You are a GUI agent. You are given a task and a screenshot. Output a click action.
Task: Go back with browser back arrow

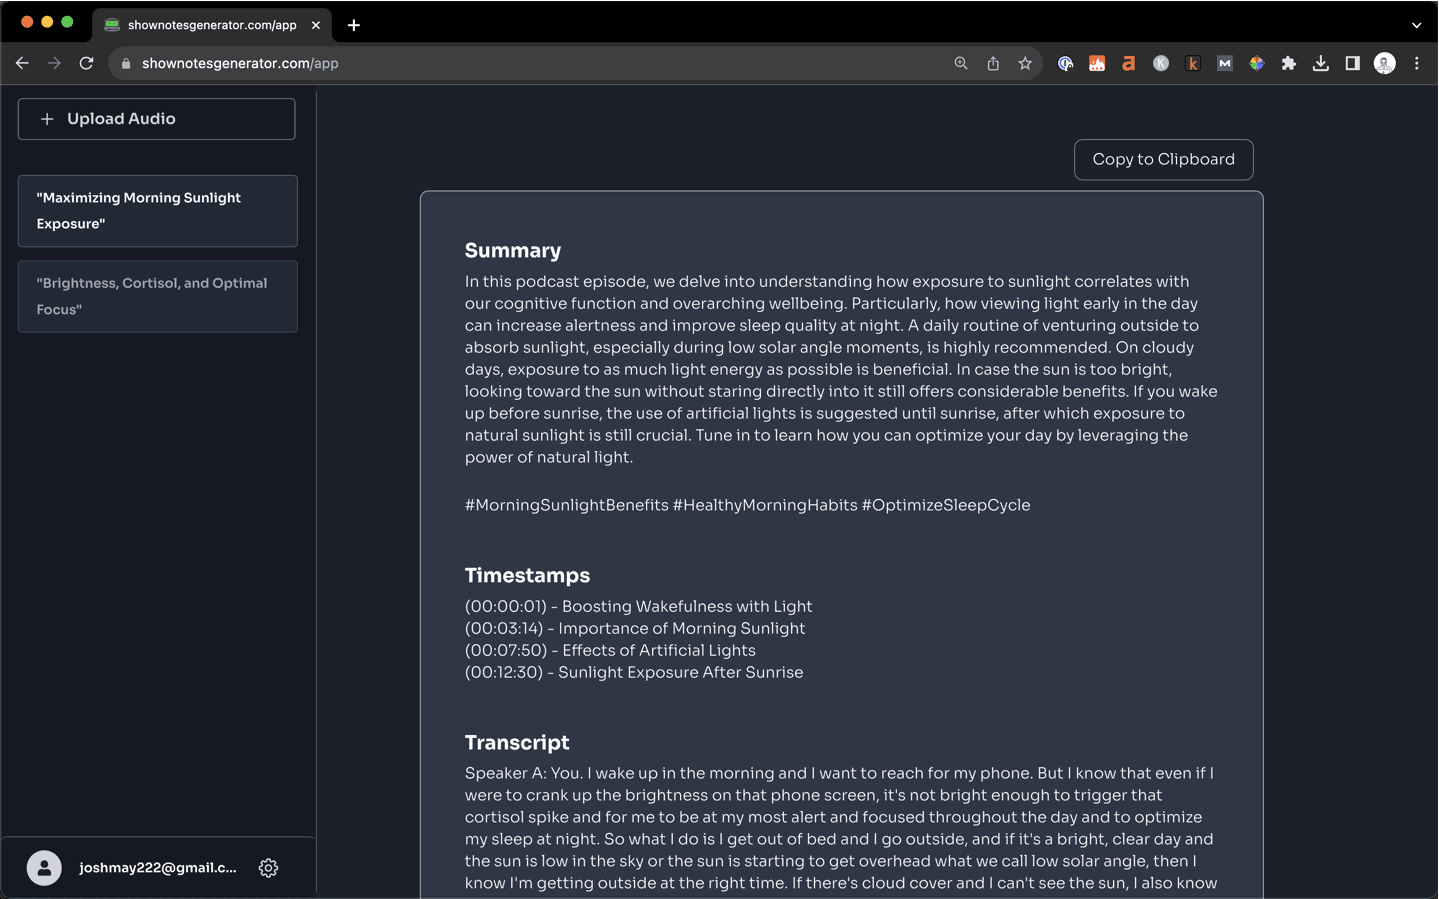tap(22, 63)
